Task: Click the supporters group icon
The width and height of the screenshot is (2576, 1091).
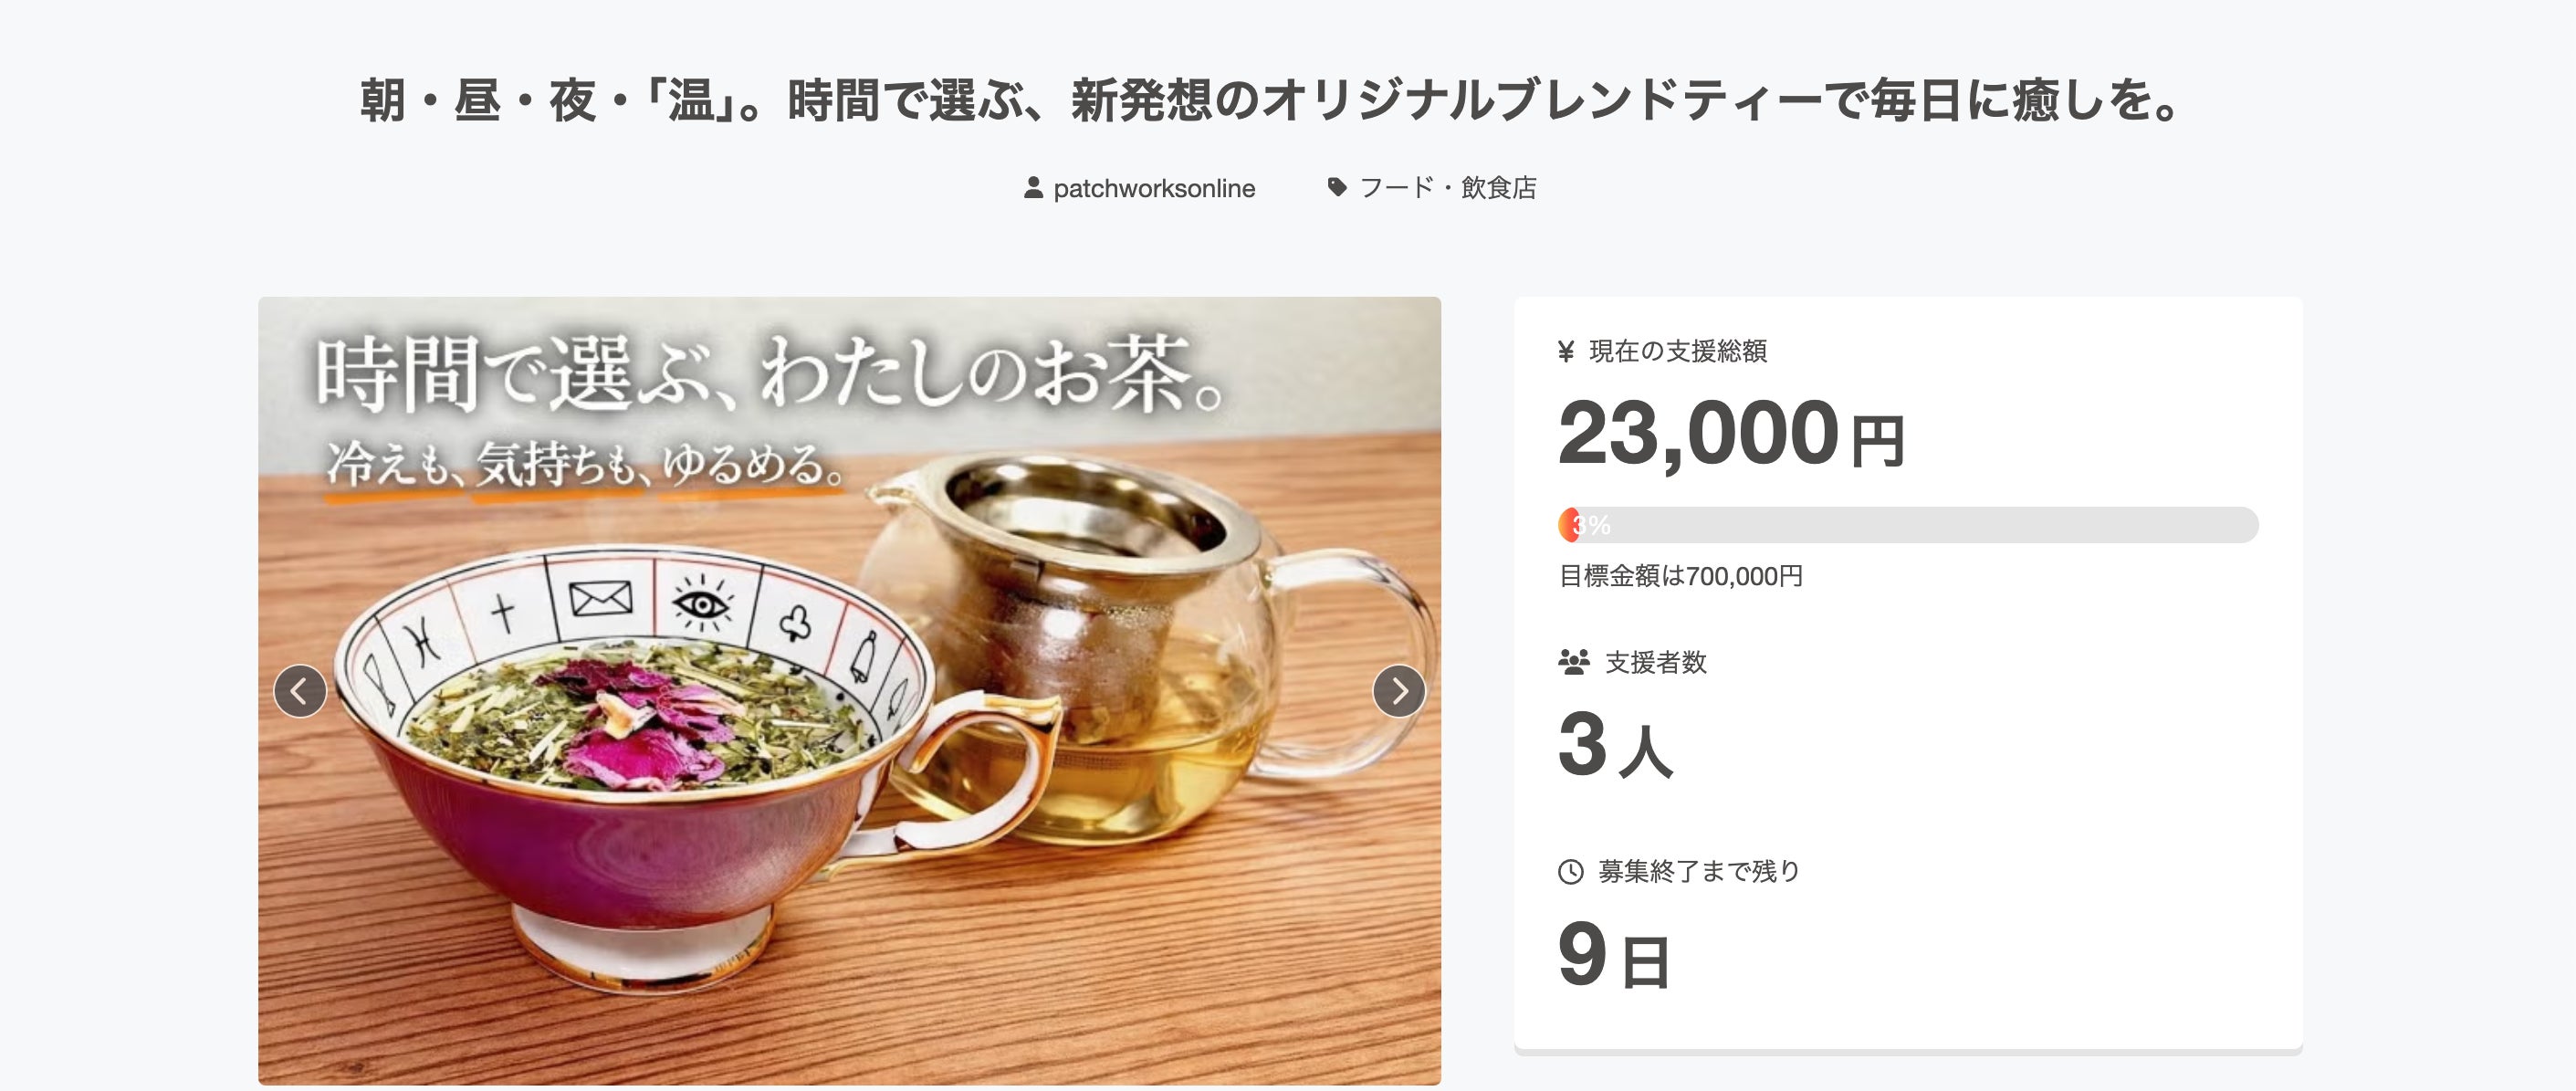Action: click(x=1573, y=662)
